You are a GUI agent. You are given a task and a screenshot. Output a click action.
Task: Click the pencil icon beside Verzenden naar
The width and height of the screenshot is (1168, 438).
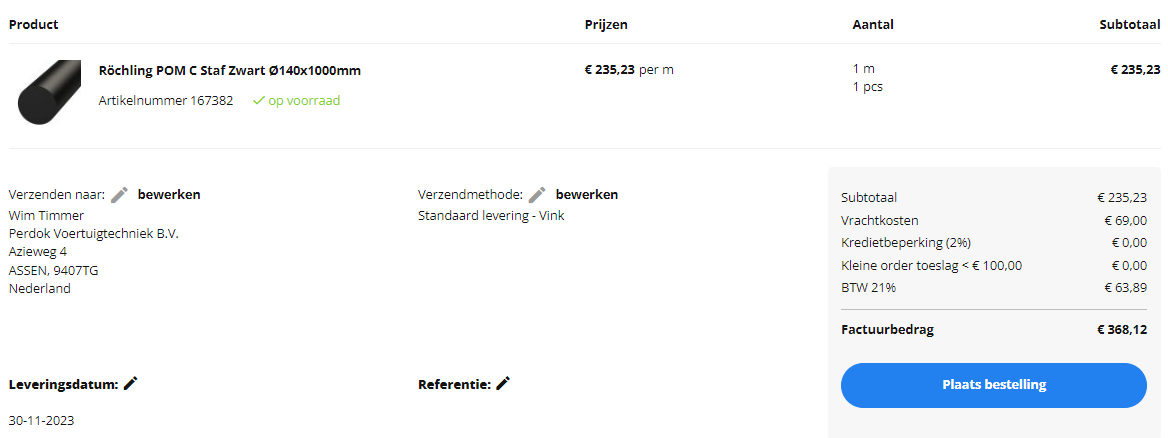pyautogui.click(x=120, y=195)
